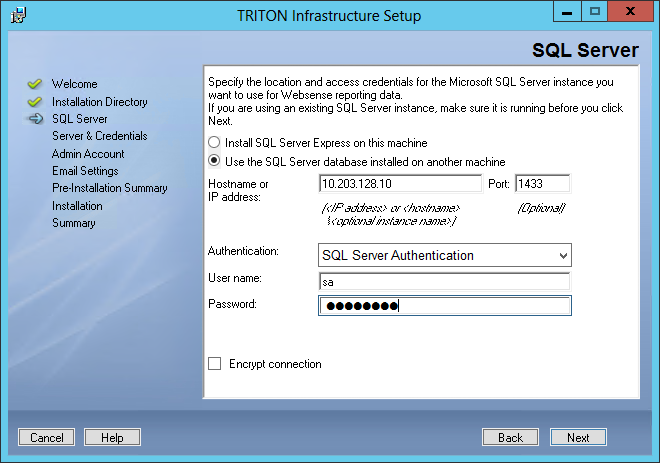The height and width of the screenshot is (463, 660).
Task: Close the TRITON setup window
Action: [630, 11]
